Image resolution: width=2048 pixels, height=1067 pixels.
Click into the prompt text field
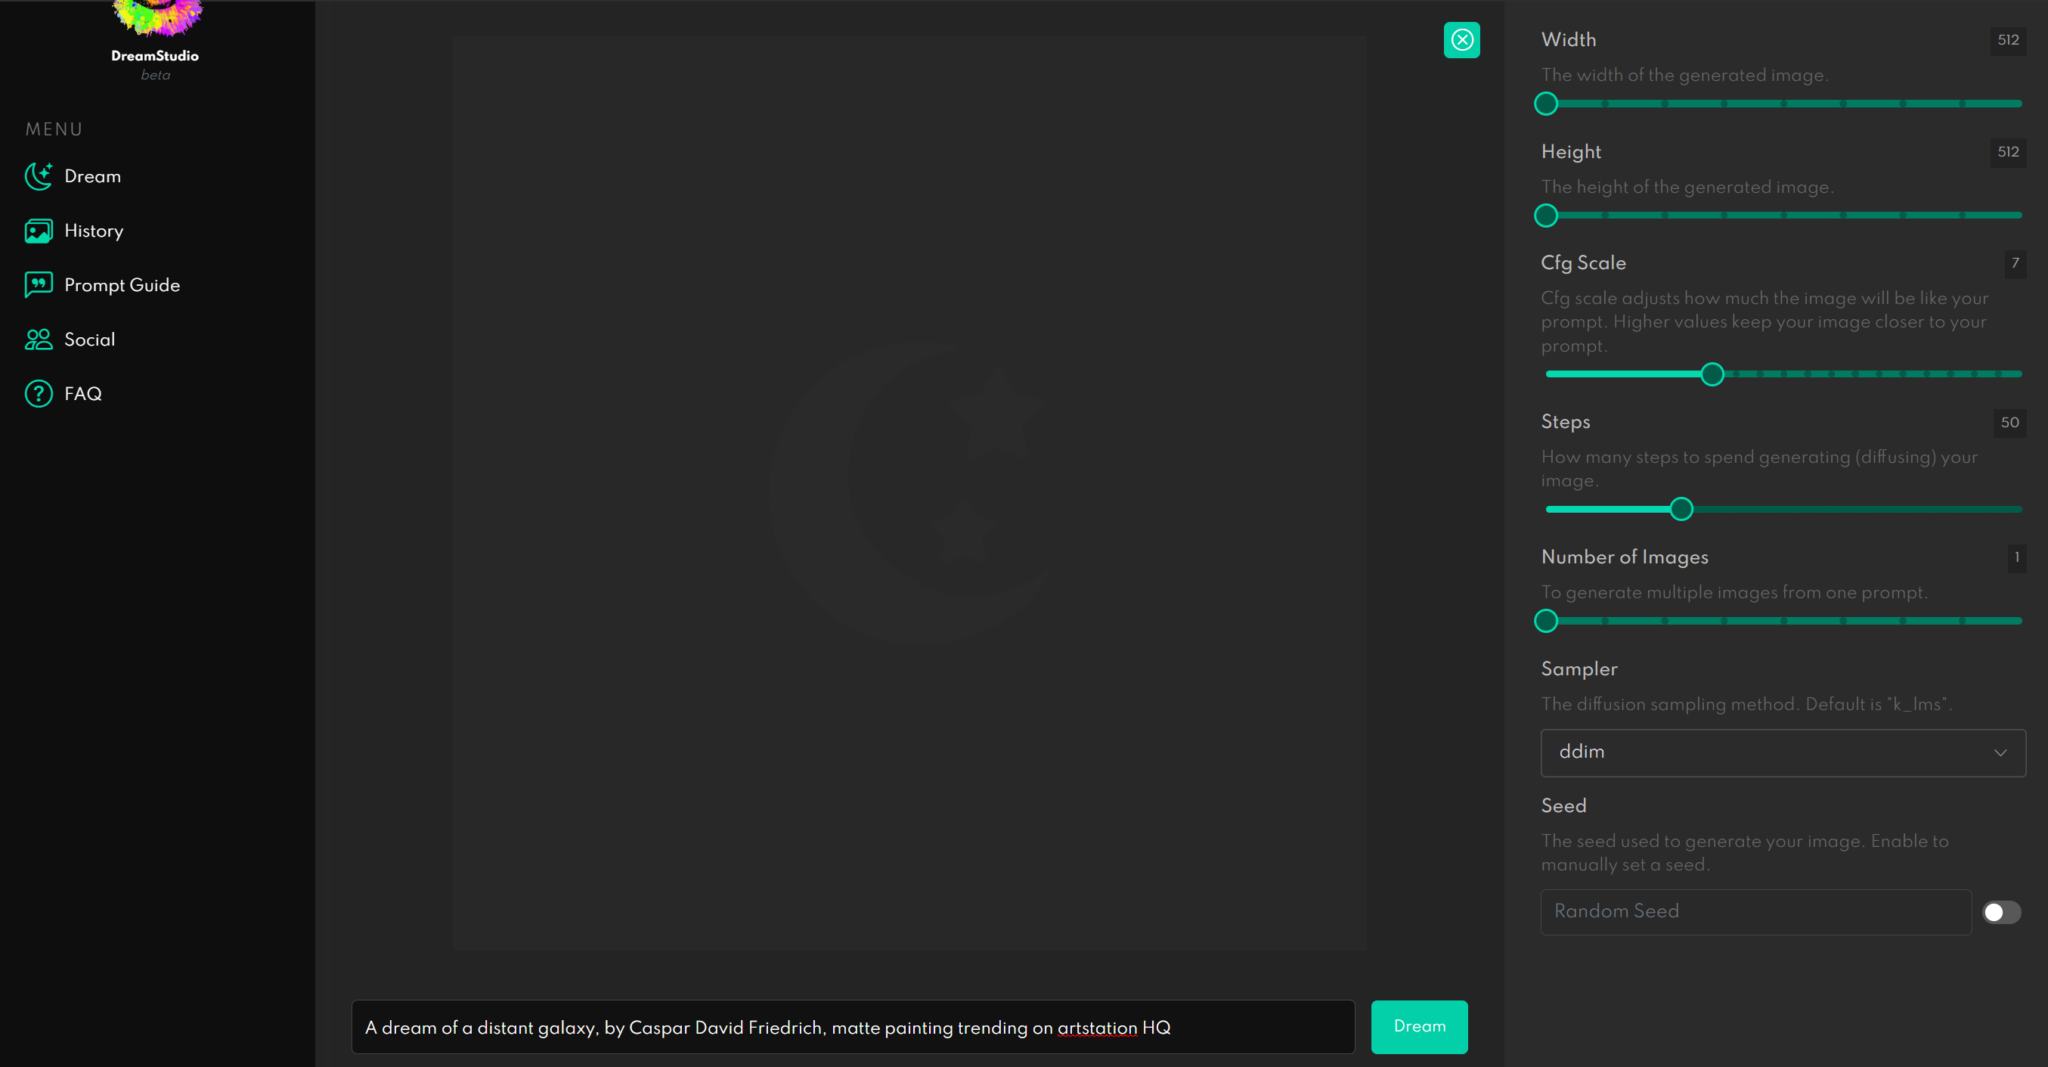852,1027
